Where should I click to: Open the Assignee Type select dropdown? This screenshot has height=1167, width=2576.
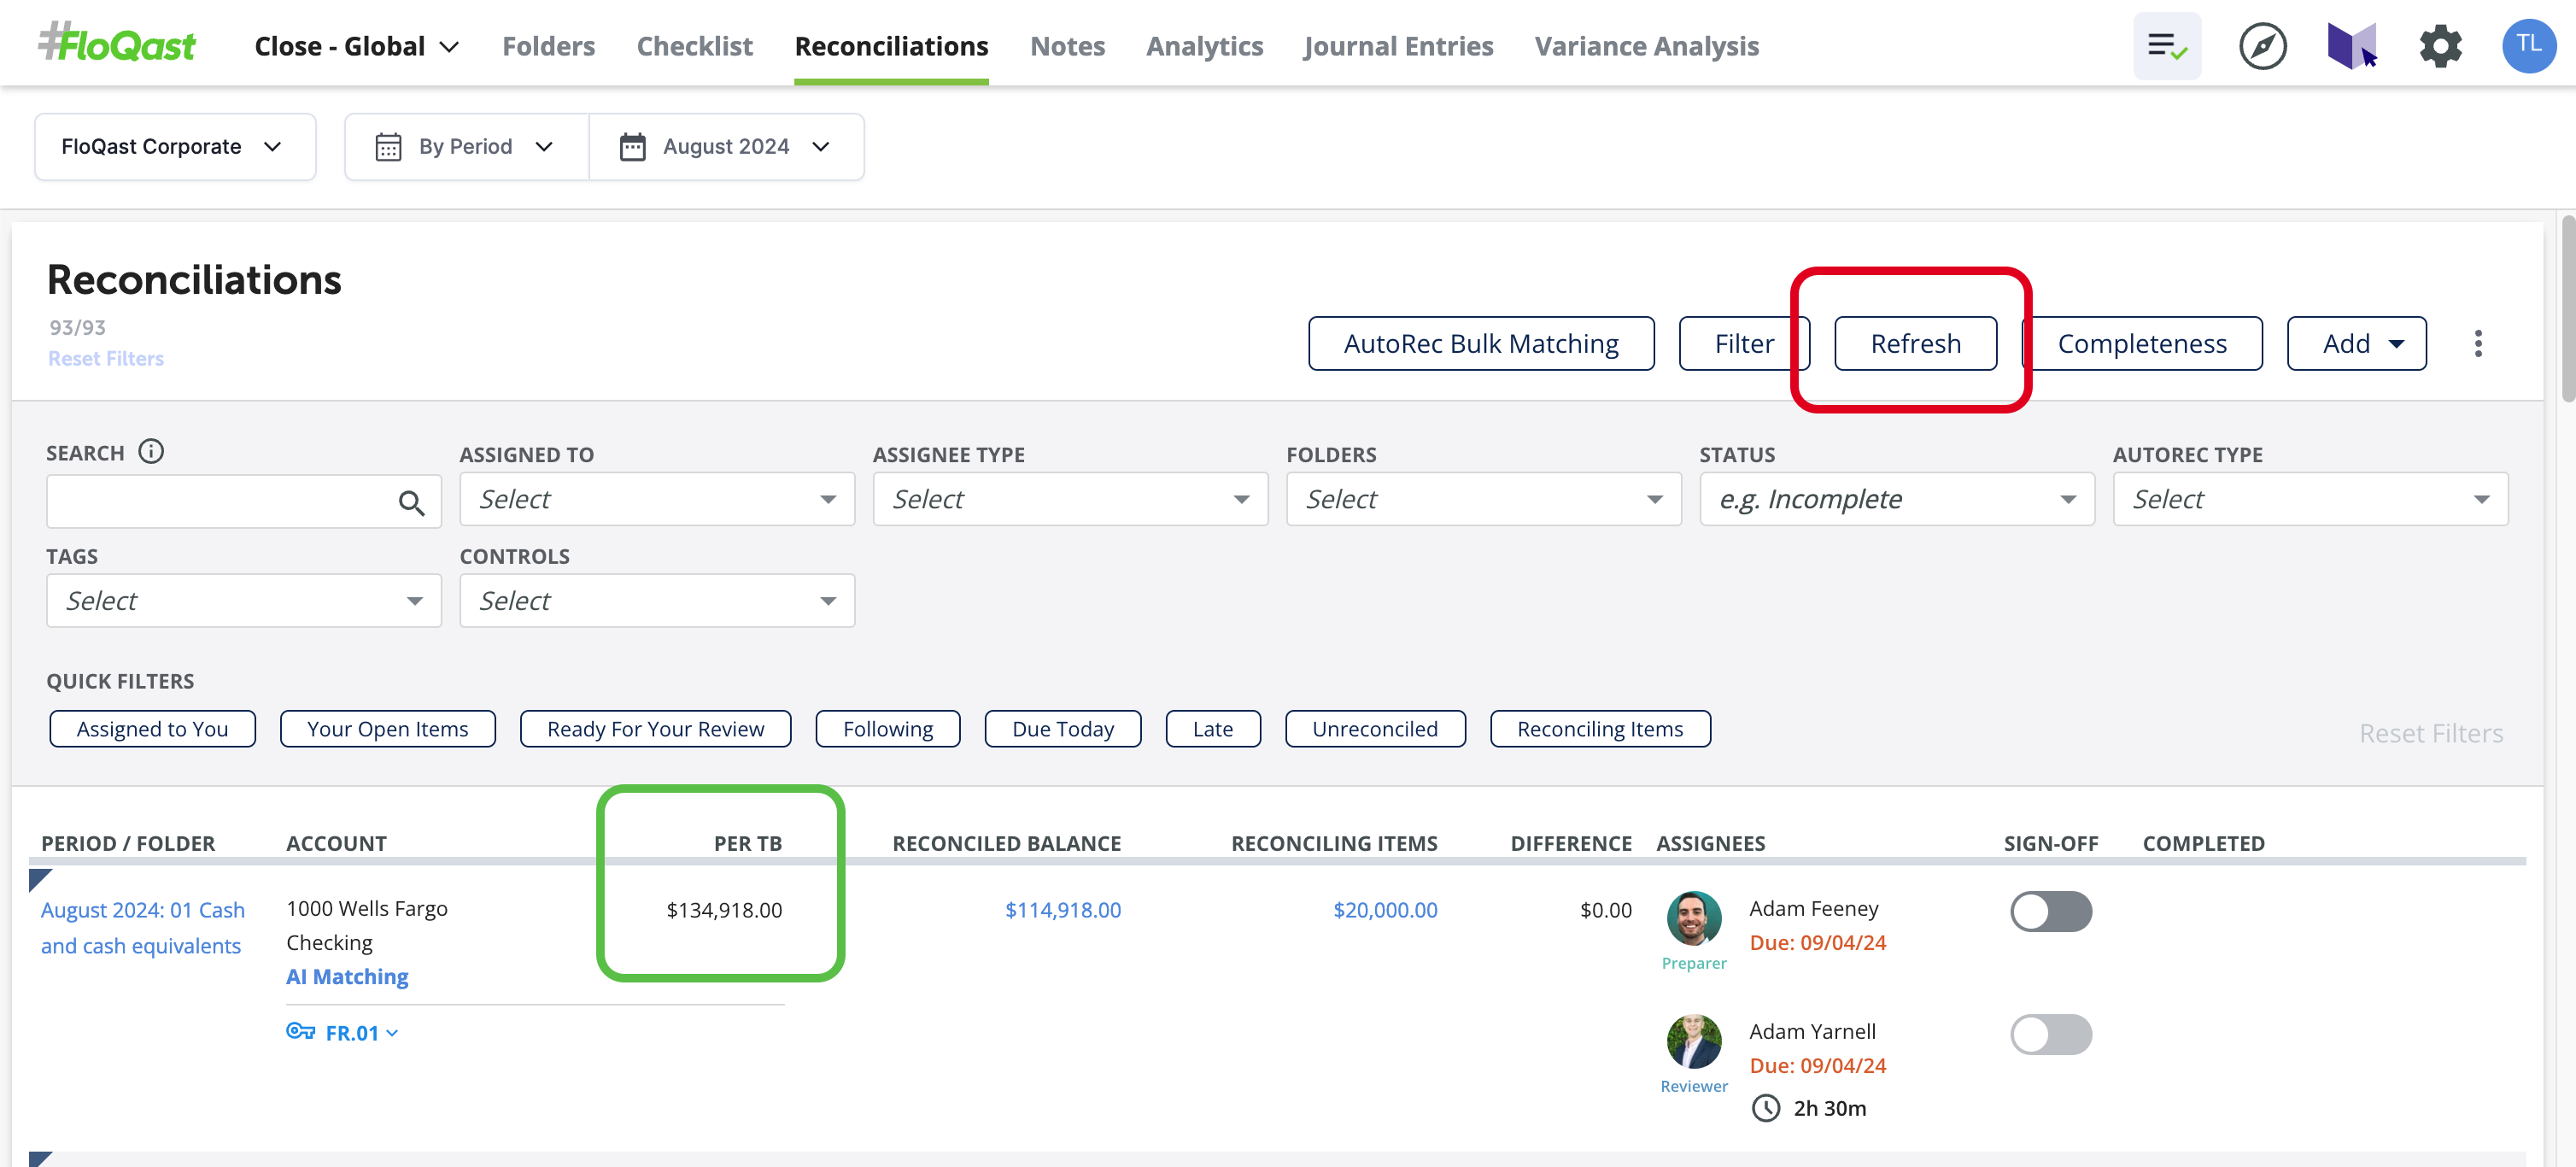[1070, 499]
